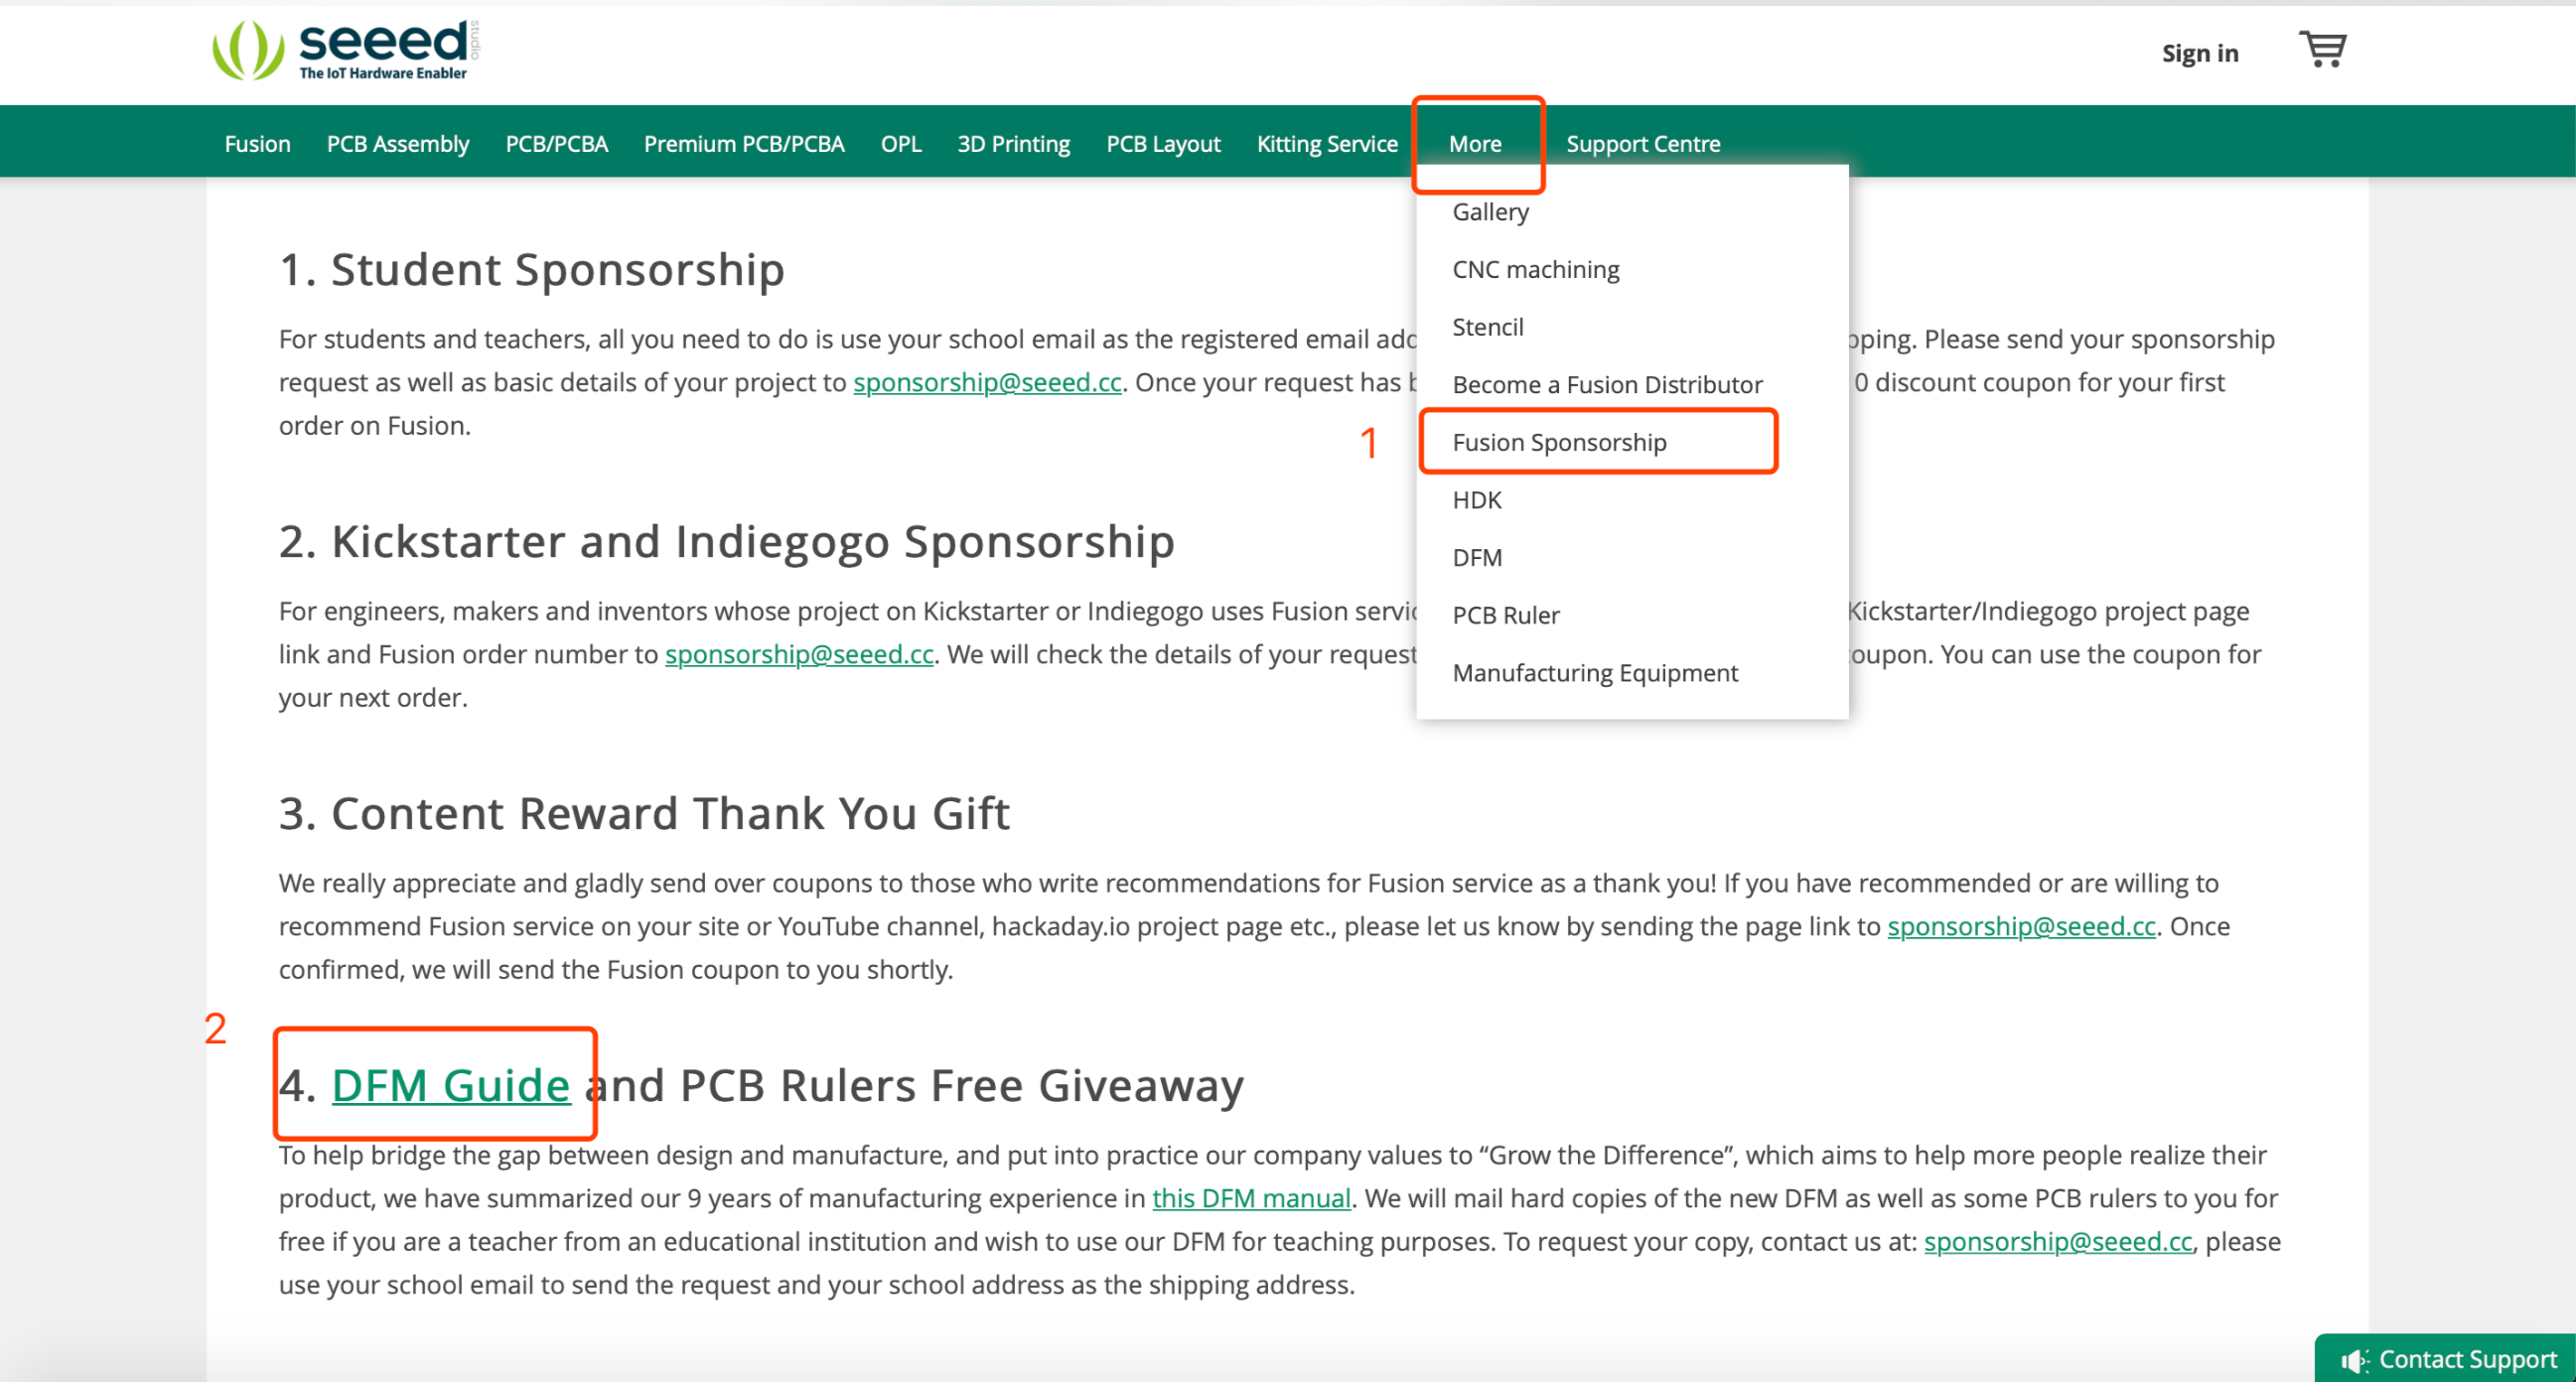Go to PCB Assembly page
2576x1382 pixels.
coord(397,144)
